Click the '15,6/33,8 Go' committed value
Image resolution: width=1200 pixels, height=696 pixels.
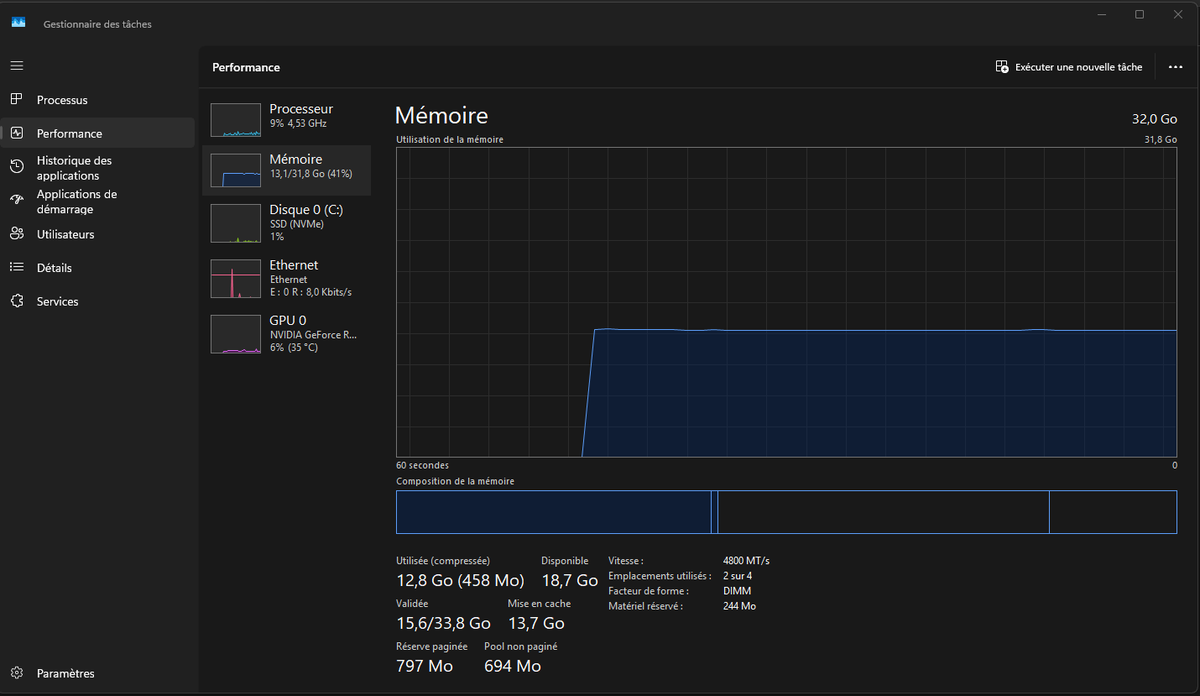[443, 623]
